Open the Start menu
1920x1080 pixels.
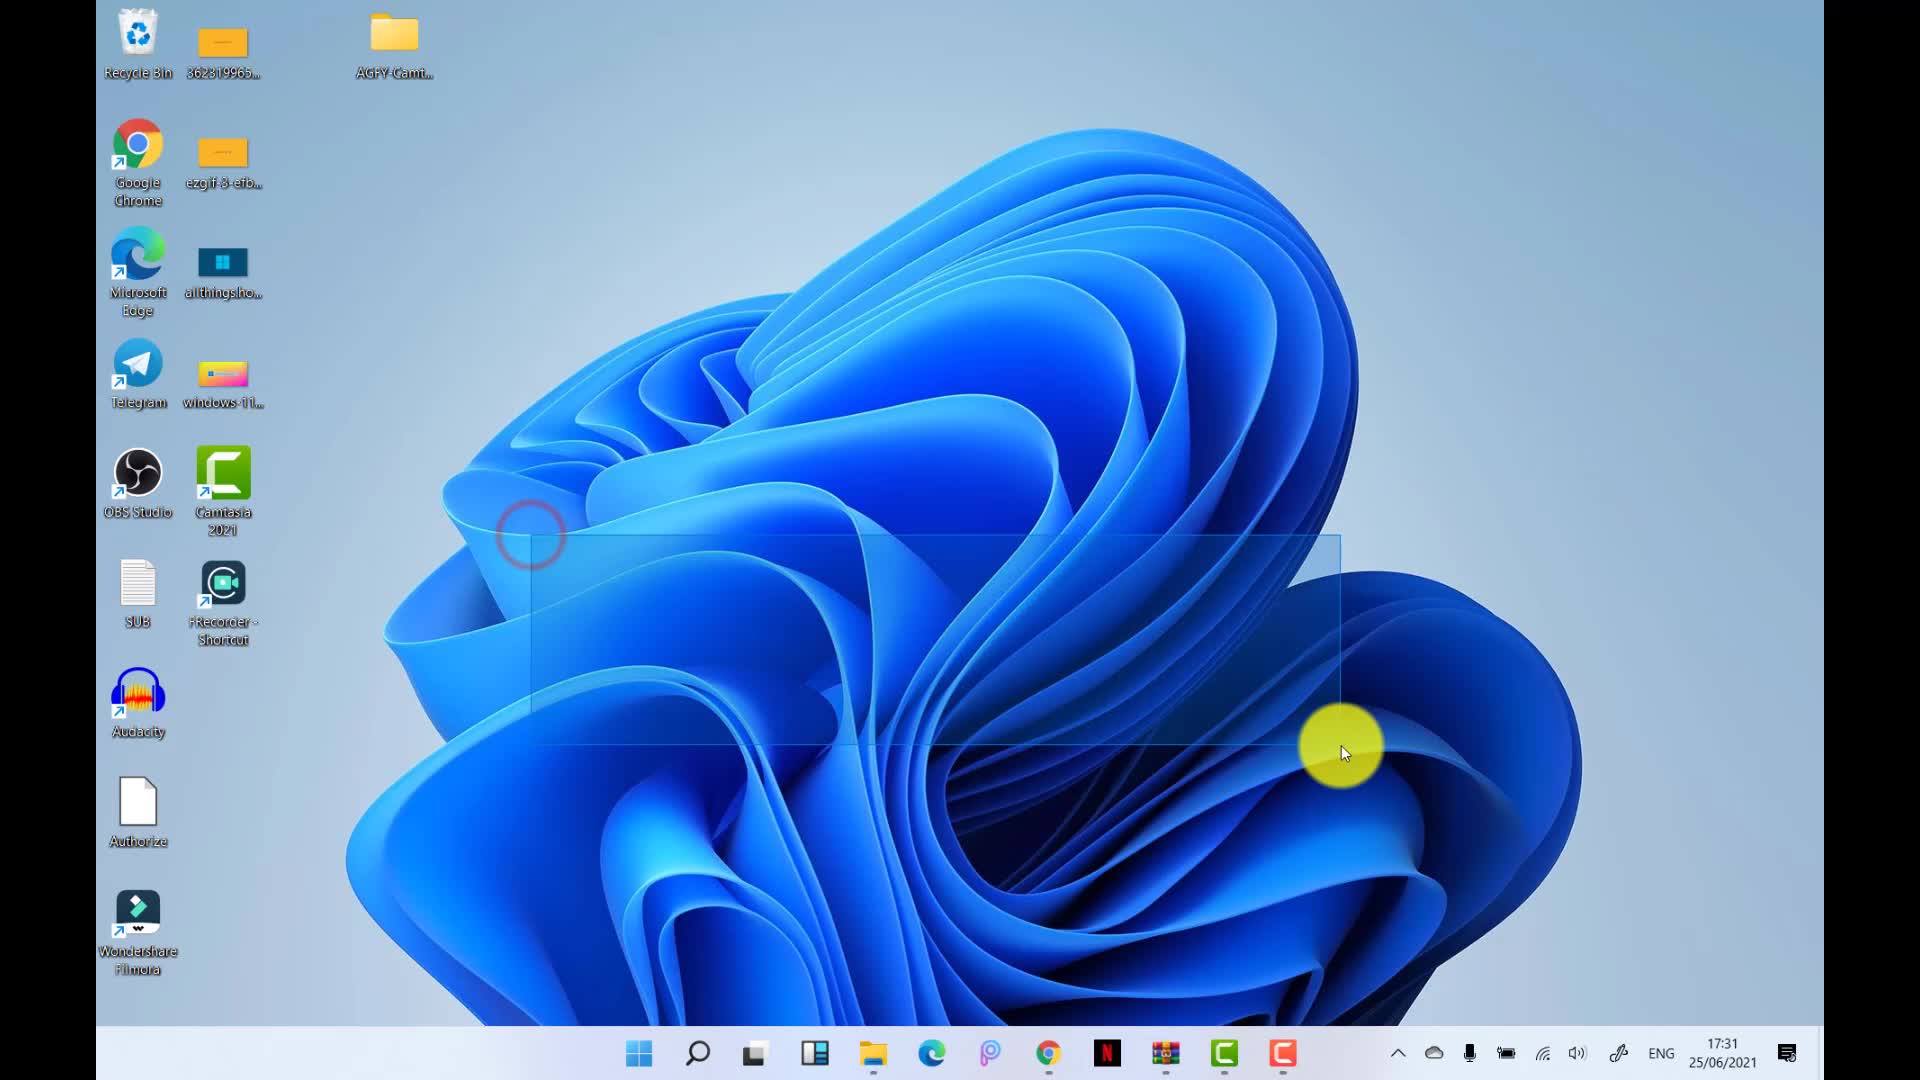click(x=639, y=1053)
